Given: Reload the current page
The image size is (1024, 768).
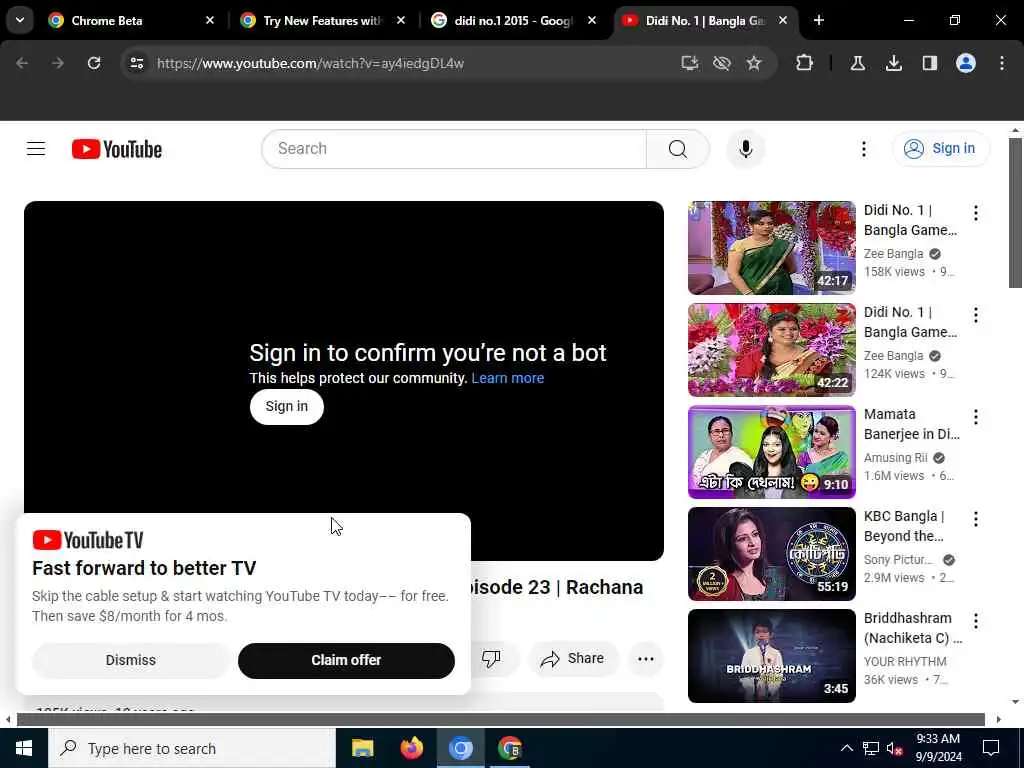Looking at the screenshot, I should click(x=94, y=63).
